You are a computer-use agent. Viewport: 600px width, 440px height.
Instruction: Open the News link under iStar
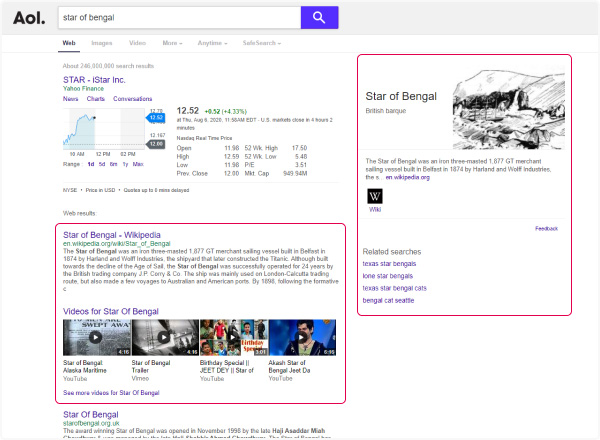70,99
